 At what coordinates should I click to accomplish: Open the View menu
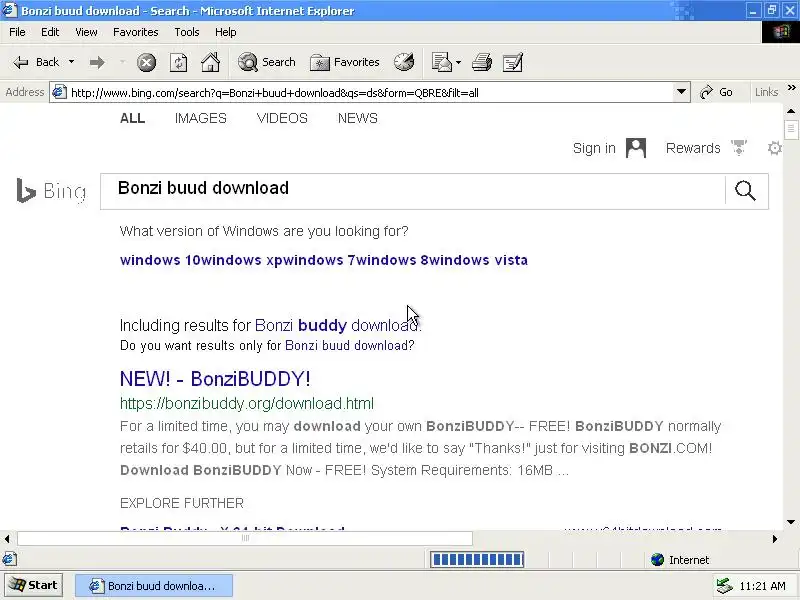point(86,32)
